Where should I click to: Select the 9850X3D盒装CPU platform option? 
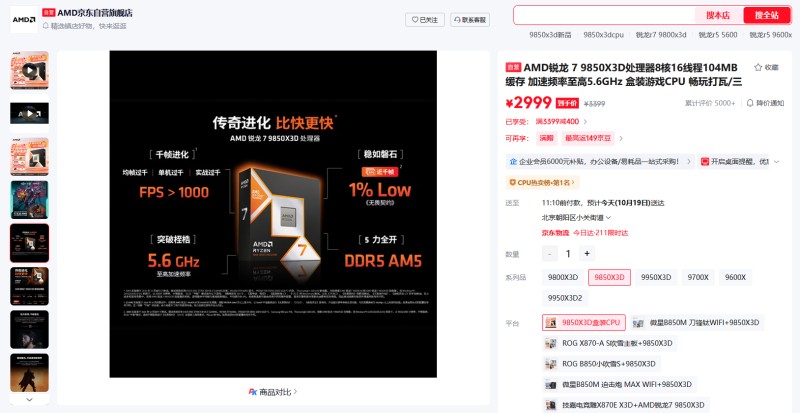(584, 323)
